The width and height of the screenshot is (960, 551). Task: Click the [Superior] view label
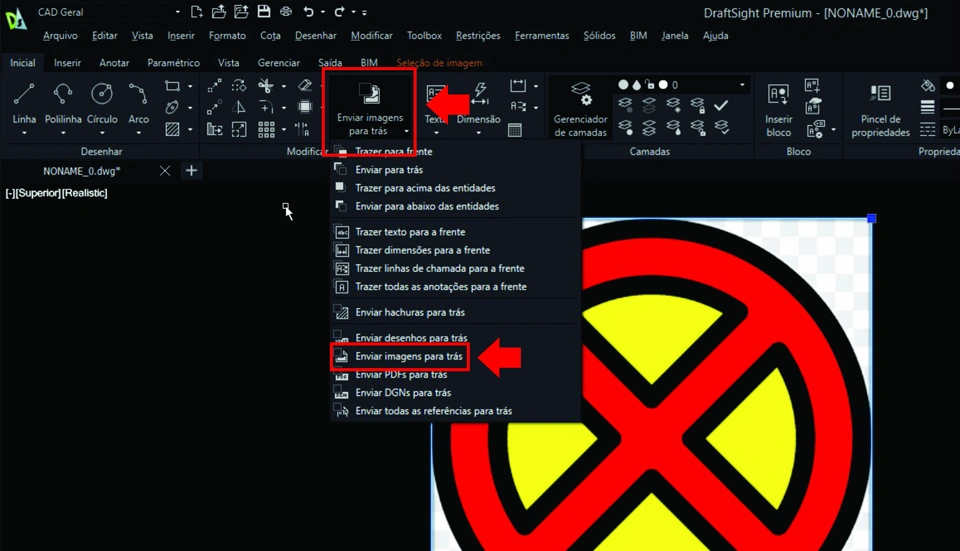pyautogui.click(x=38, y=193)
